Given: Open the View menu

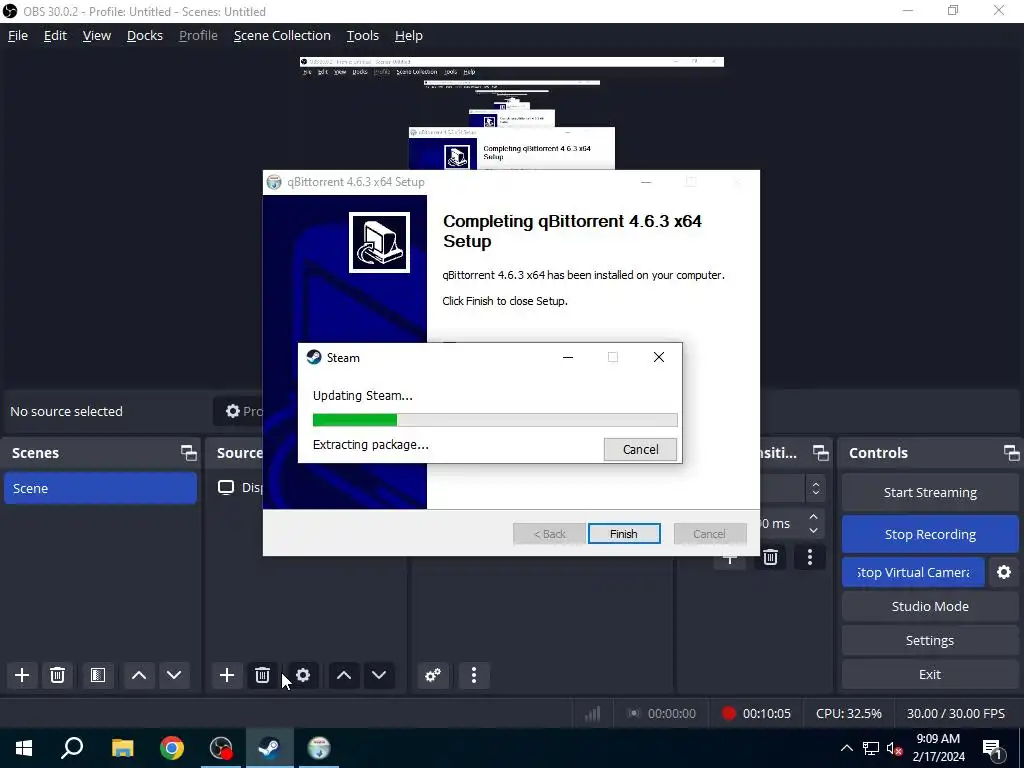Looking at the screenshot, I should point(97,35).
